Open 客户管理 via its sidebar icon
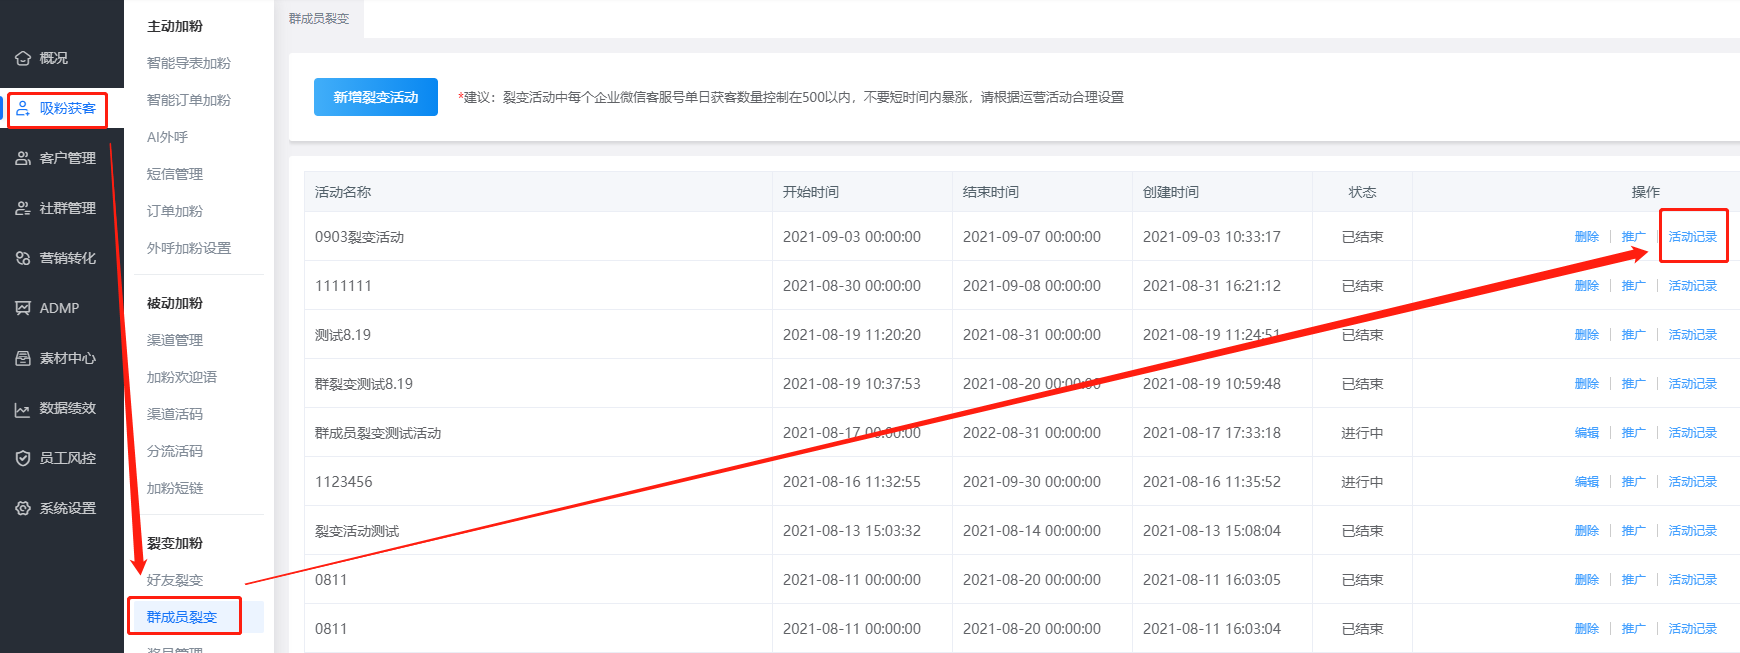The image size is (1740, 653). [x=23, y=158]
